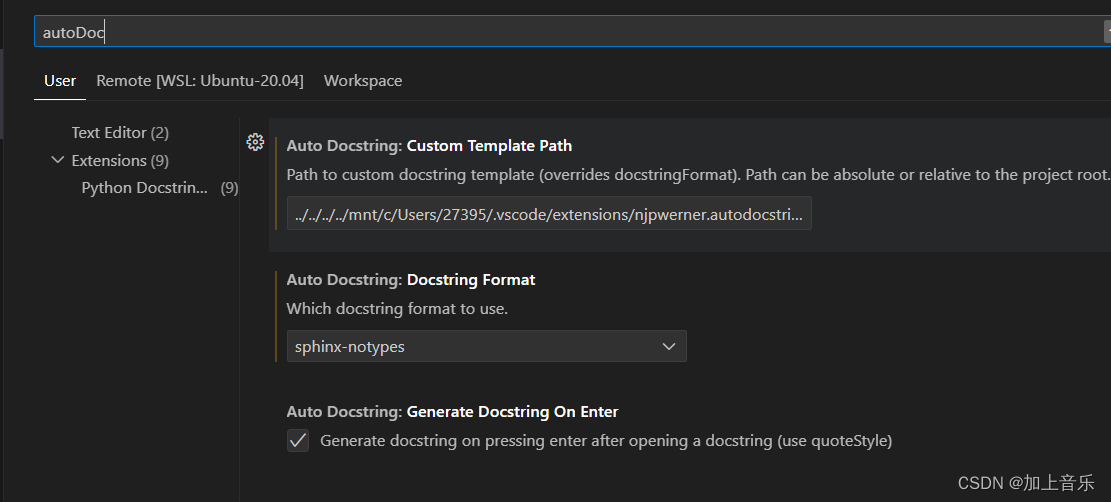
Task: Click the Docstring Format setting title
Action: (411, 280)
